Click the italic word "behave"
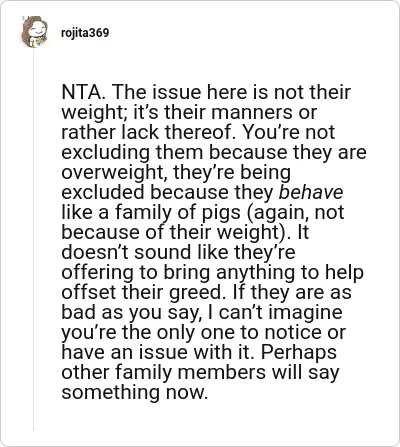Image resolution: width=400 pixels, height=447 pixels. [x=311, y=192]
